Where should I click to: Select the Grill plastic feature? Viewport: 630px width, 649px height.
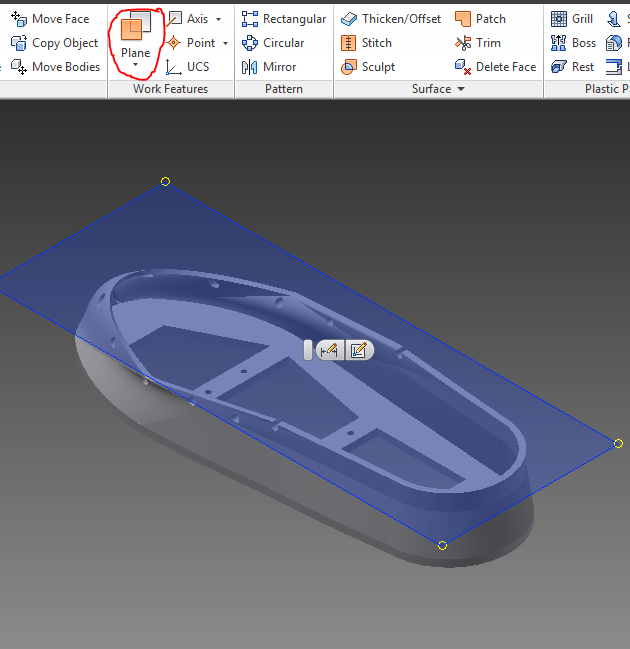click(572, 19)
